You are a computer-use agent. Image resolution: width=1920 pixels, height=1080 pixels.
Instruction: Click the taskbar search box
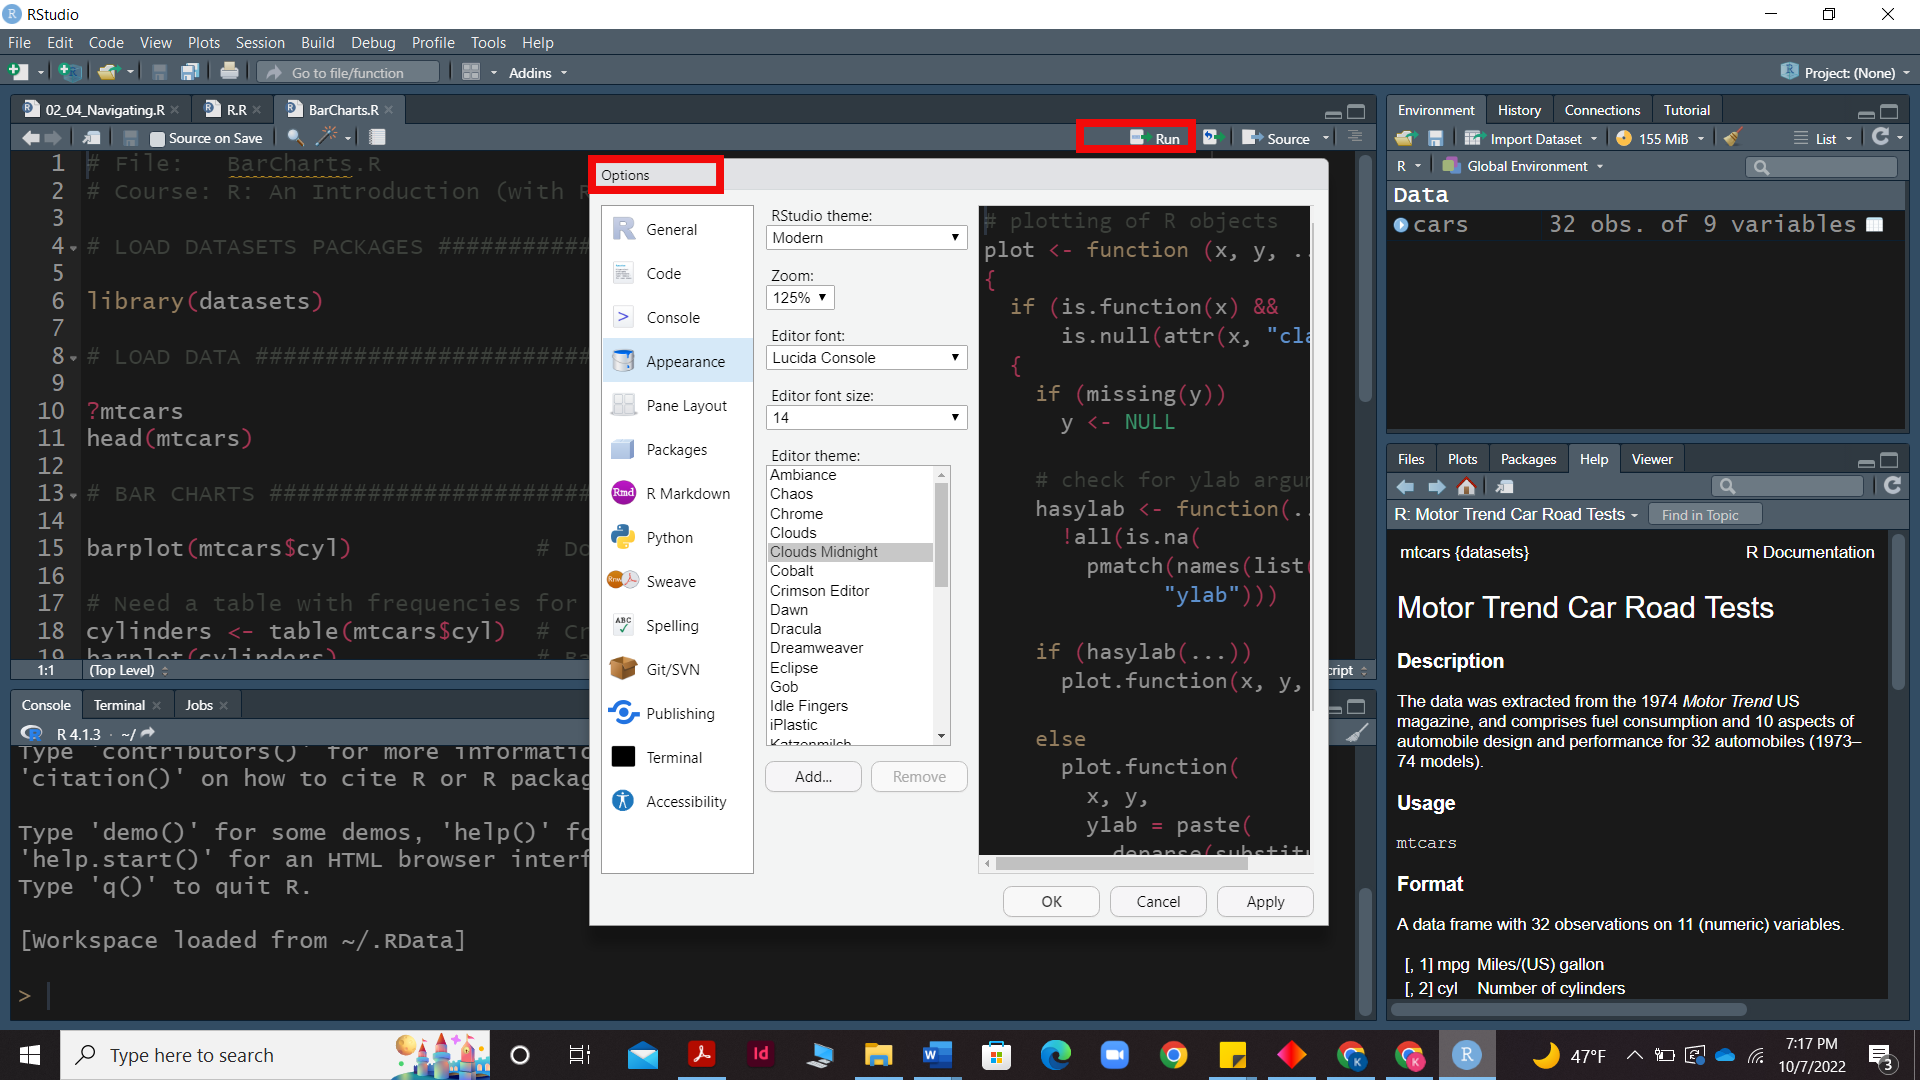[x=275, y=1055]
